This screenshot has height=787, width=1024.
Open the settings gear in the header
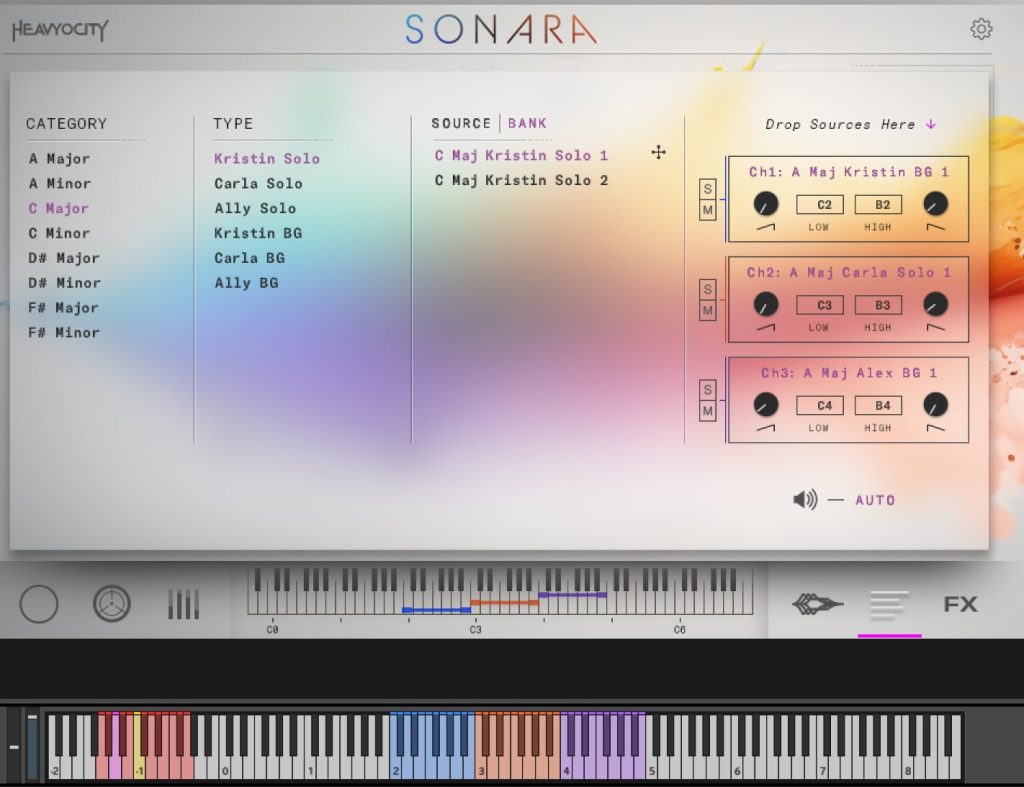click(x=981, y=30)
